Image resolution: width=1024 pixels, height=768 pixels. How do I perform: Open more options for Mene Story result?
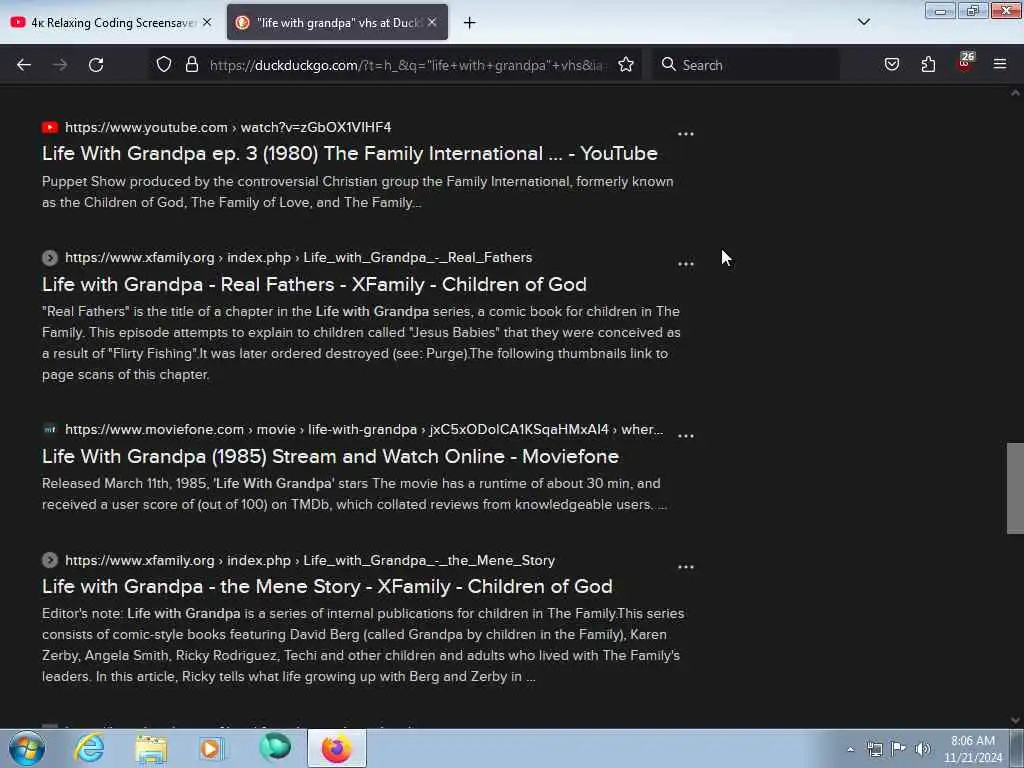click(686, 567)
